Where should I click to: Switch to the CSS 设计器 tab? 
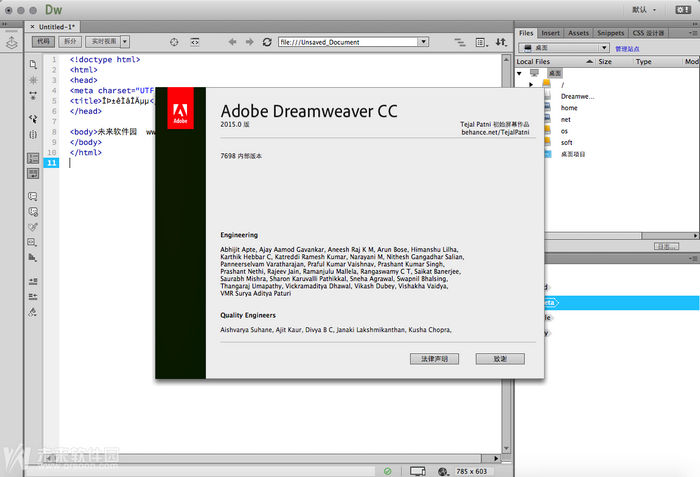[x=648, y=33]
